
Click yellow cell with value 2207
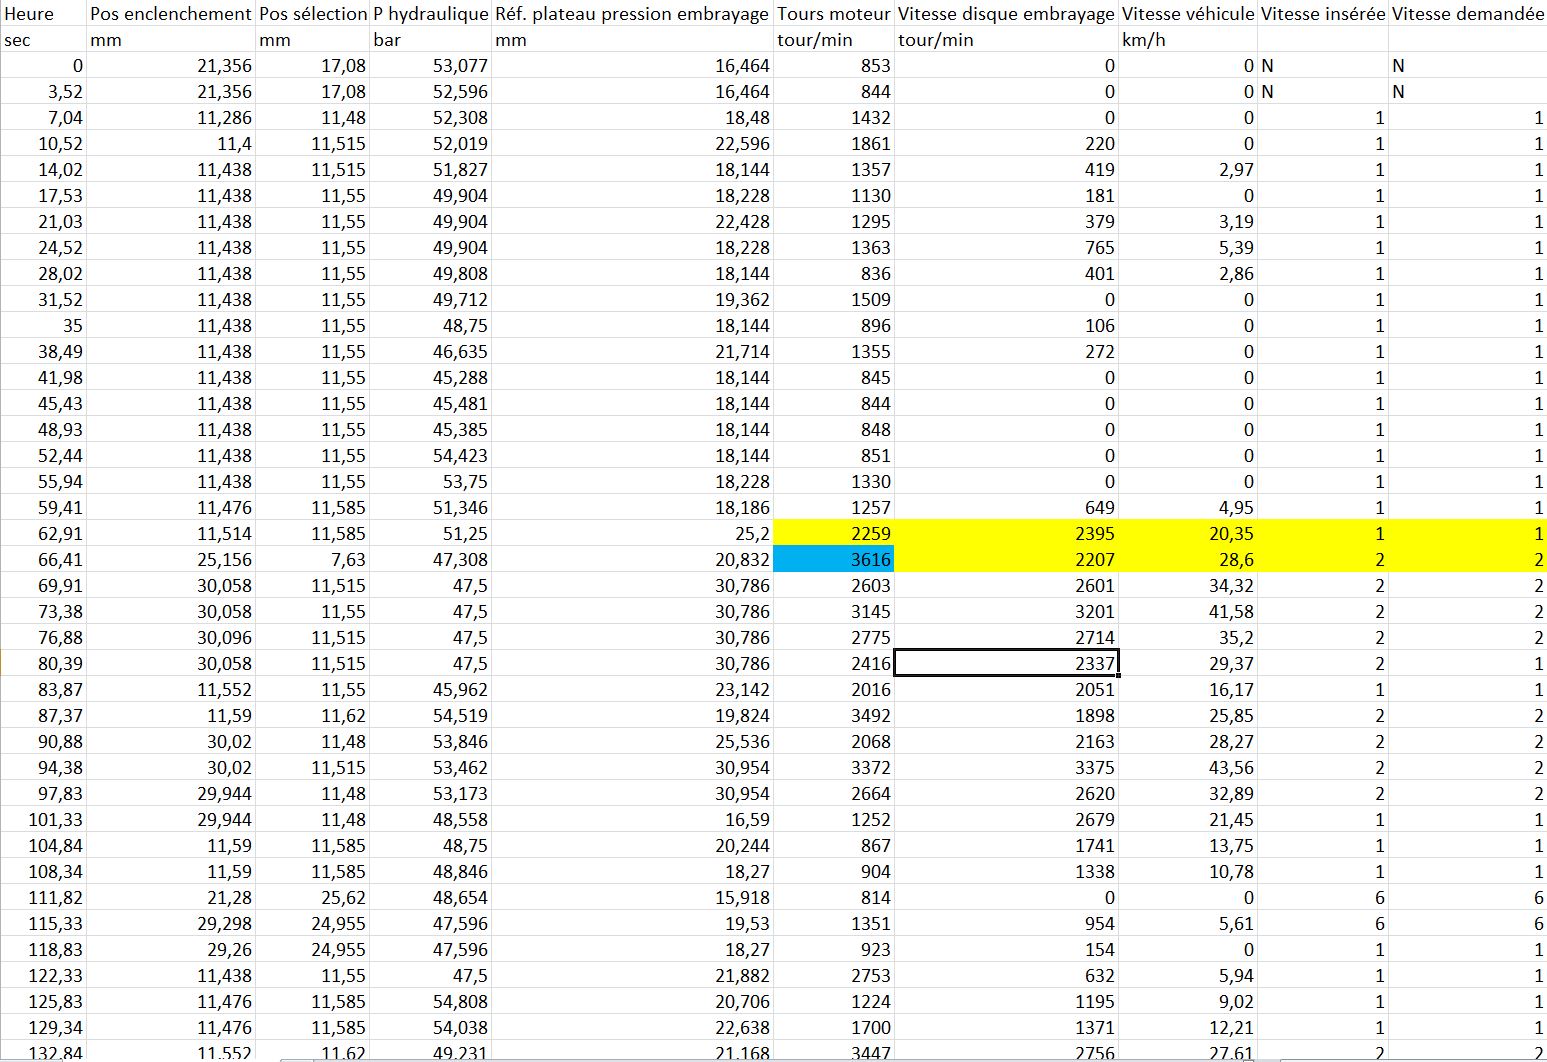(1006, 559)
